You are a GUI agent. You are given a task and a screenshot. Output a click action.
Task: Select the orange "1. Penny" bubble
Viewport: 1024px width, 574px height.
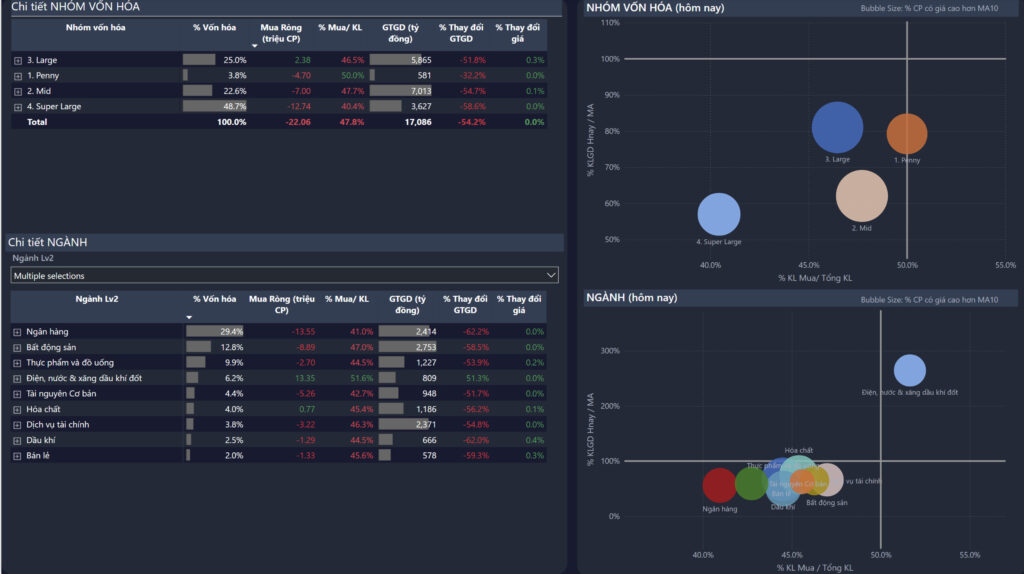click(x=907, y=134)
